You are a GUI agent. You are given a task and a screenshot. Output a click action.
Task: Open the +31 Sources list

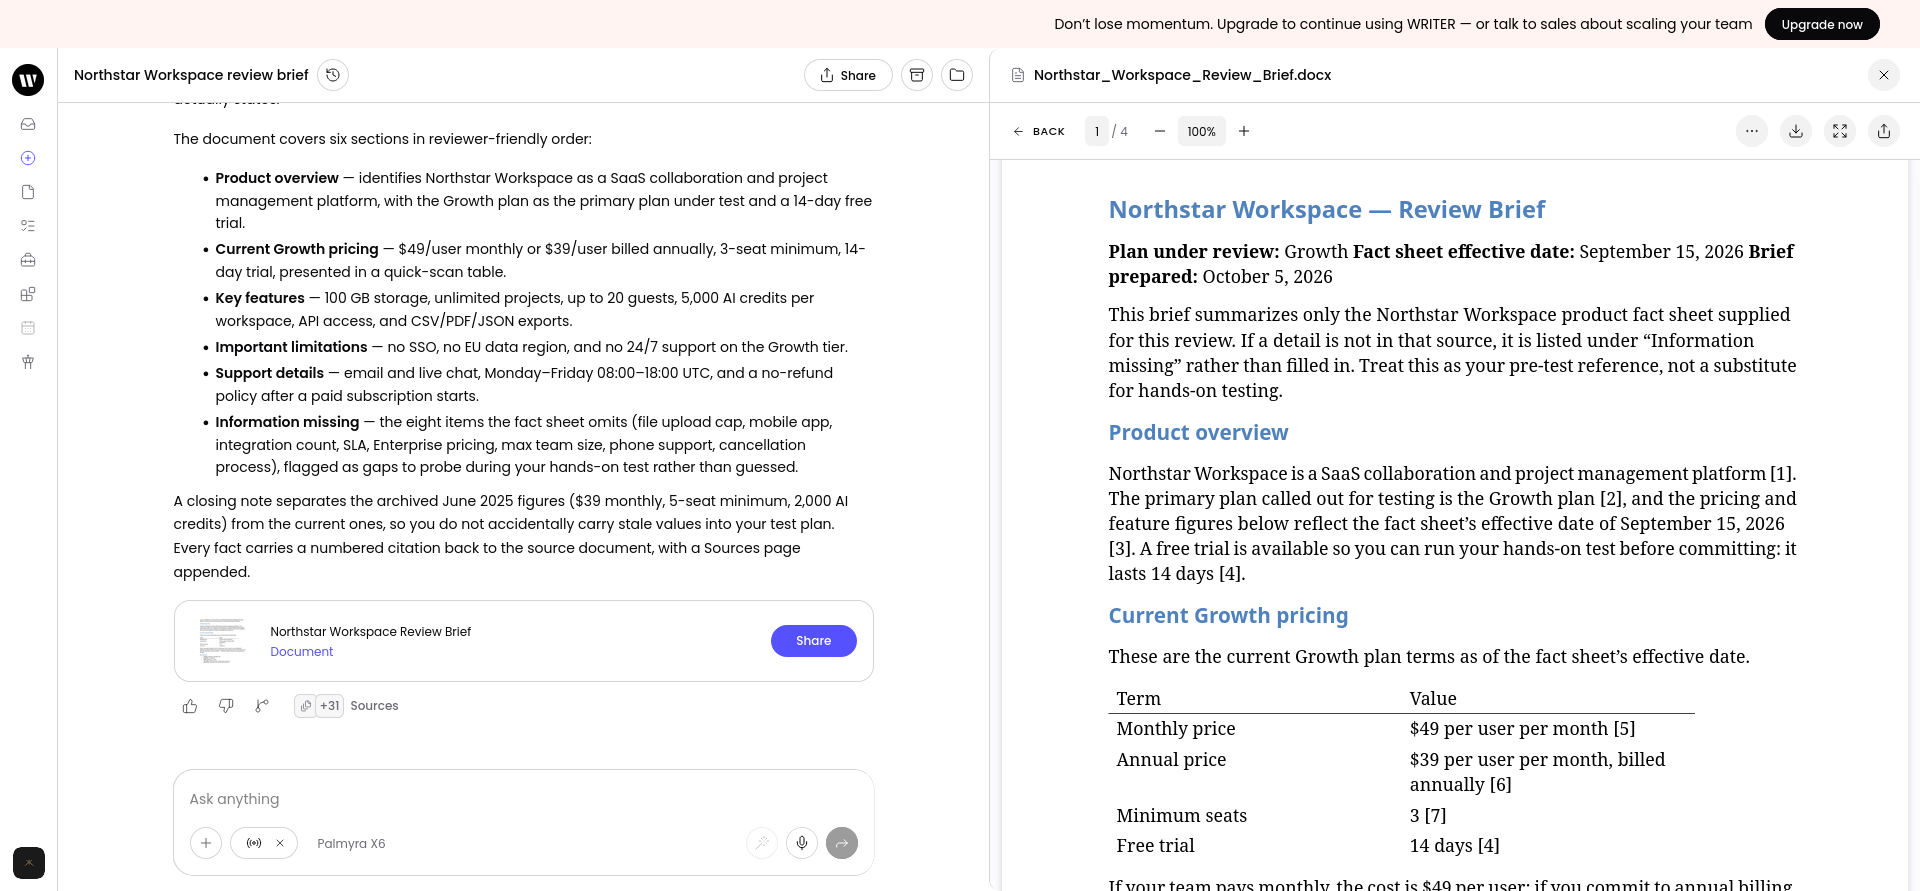(x=347, y=706)
